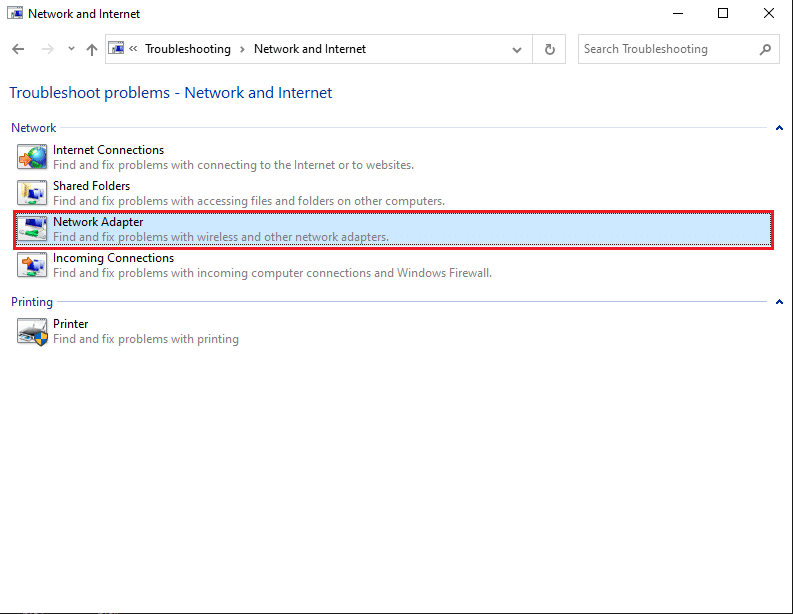Click the Printer troubleshooter icon
793x614 pixels.
pyautogui.click(x=32, y=331)
